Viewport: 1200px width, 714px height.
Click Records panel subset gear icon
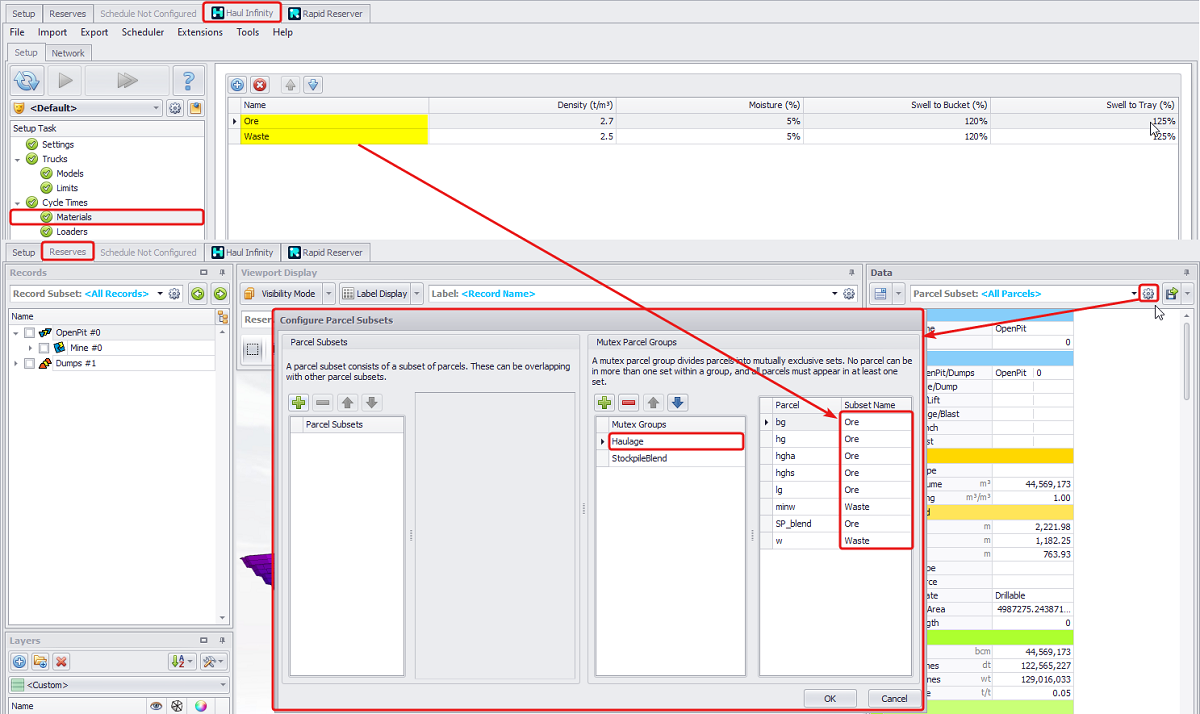[175, 294]
